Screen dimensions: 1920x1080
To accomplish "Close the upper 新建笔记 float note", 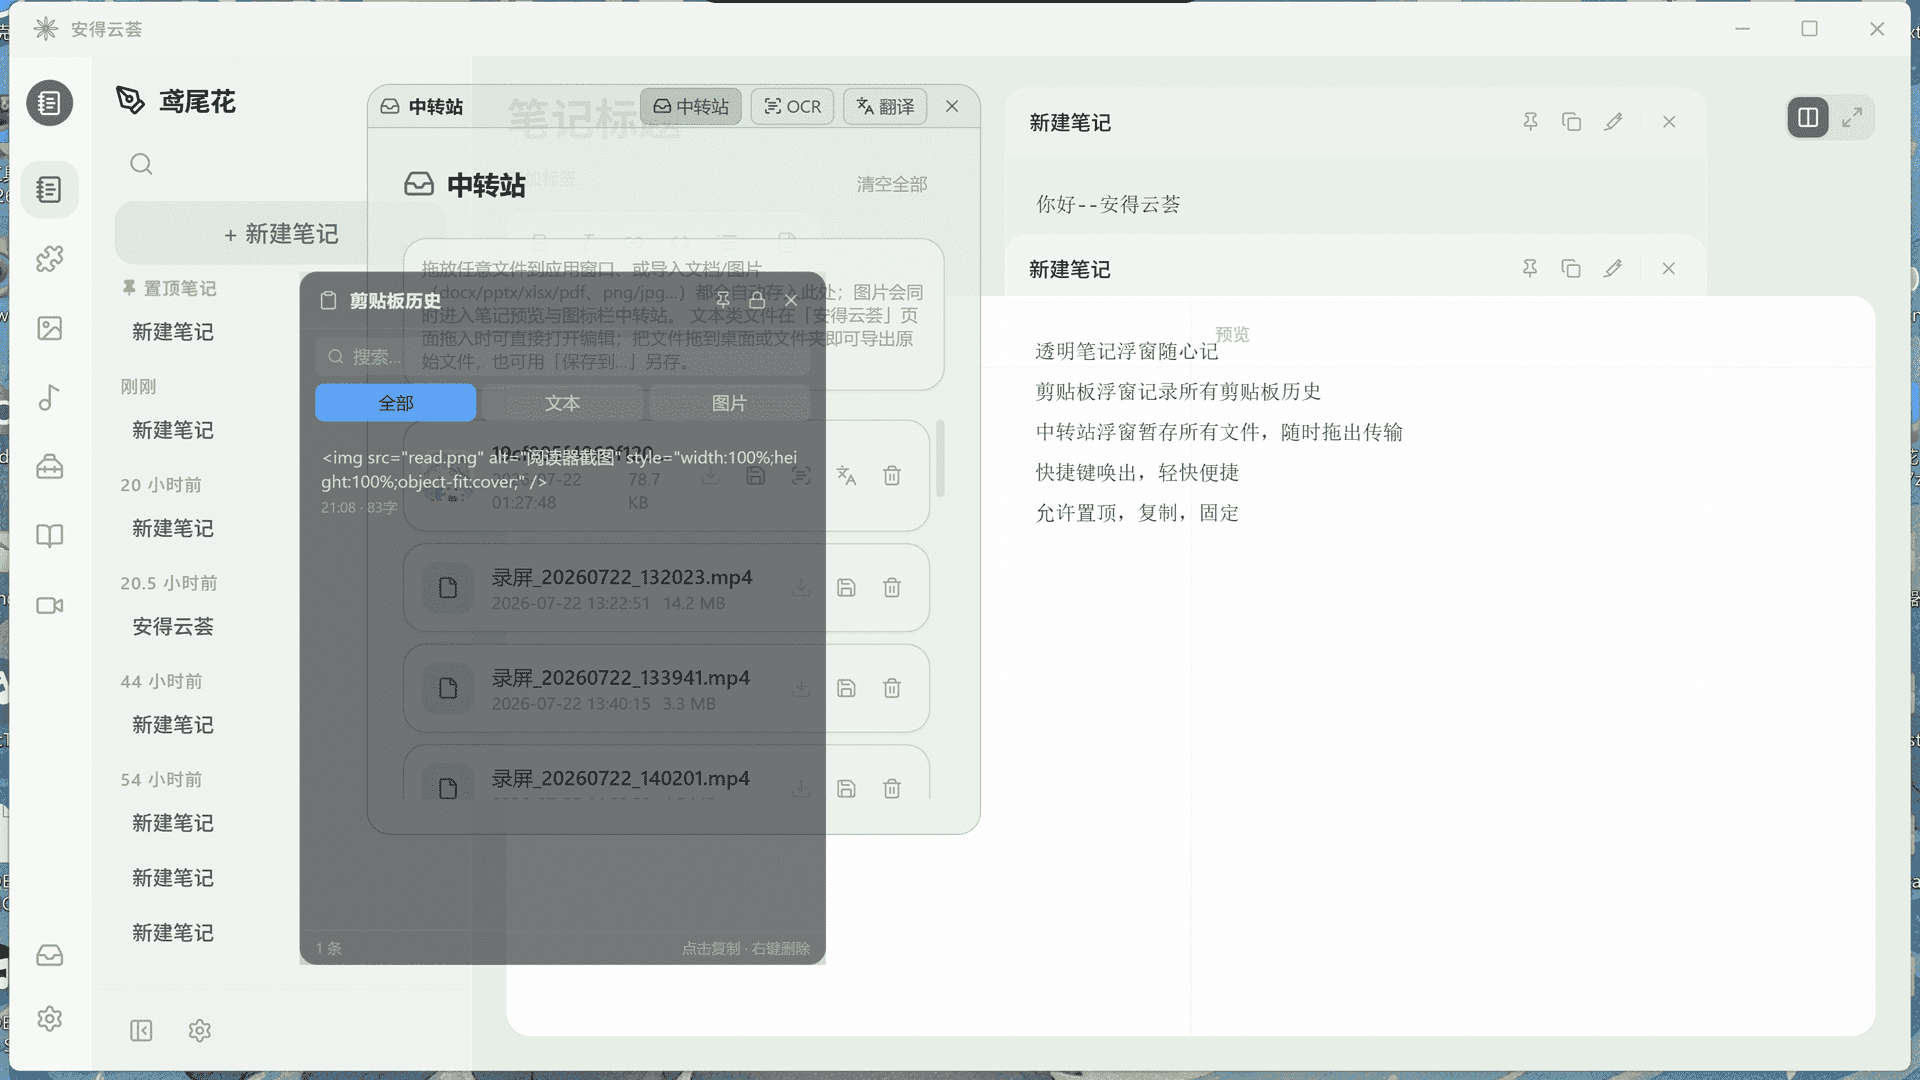I will pos(1669,122).
